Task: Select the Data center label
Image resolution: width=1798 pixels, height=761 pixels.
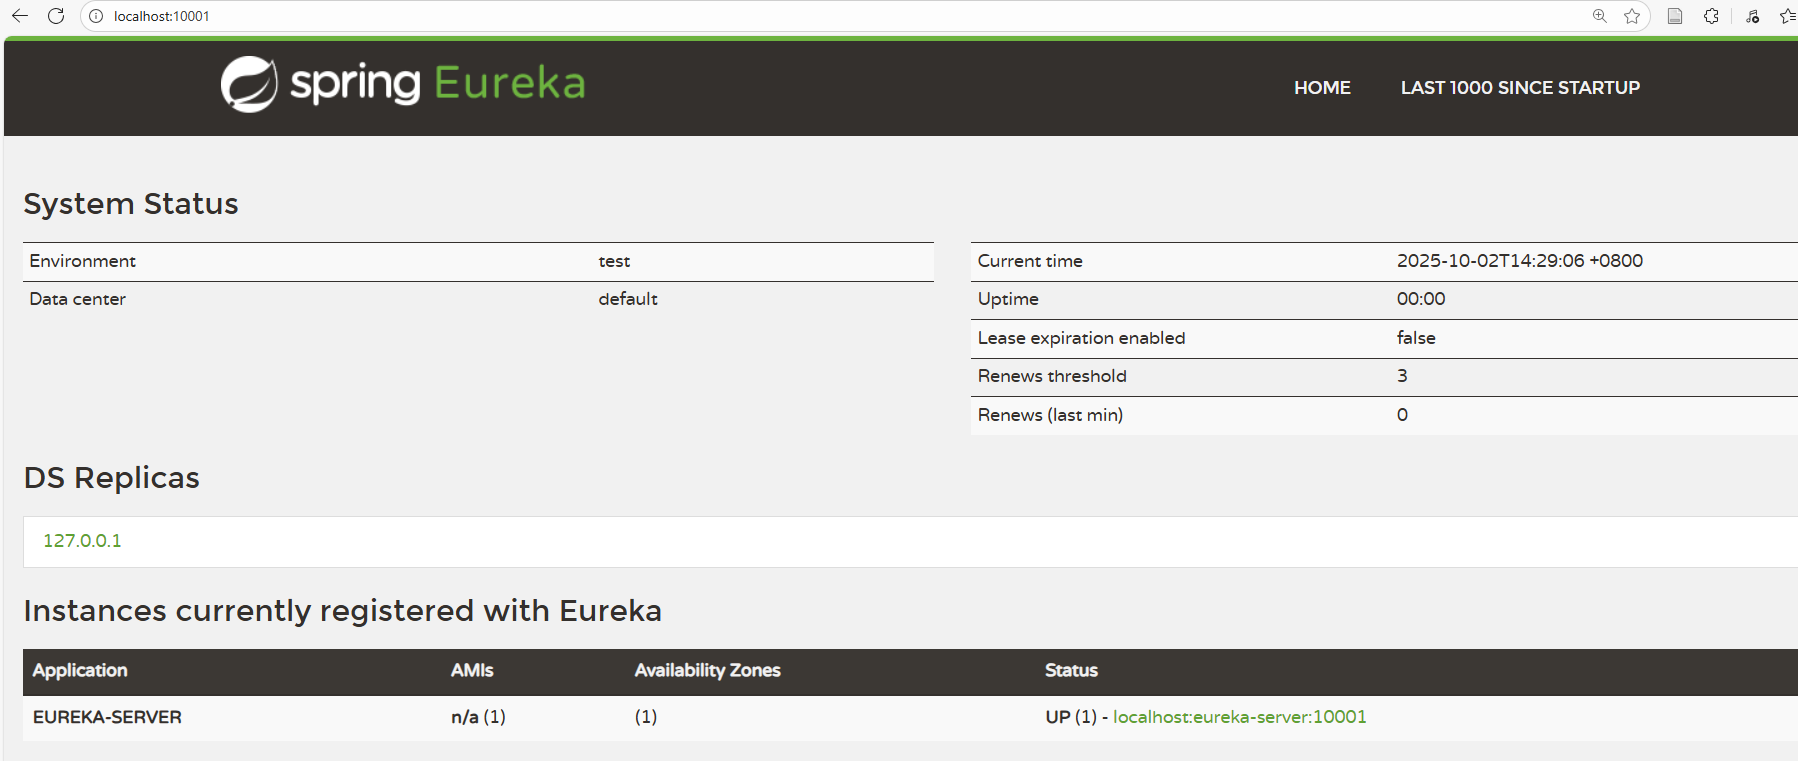Action: point(78,299)
